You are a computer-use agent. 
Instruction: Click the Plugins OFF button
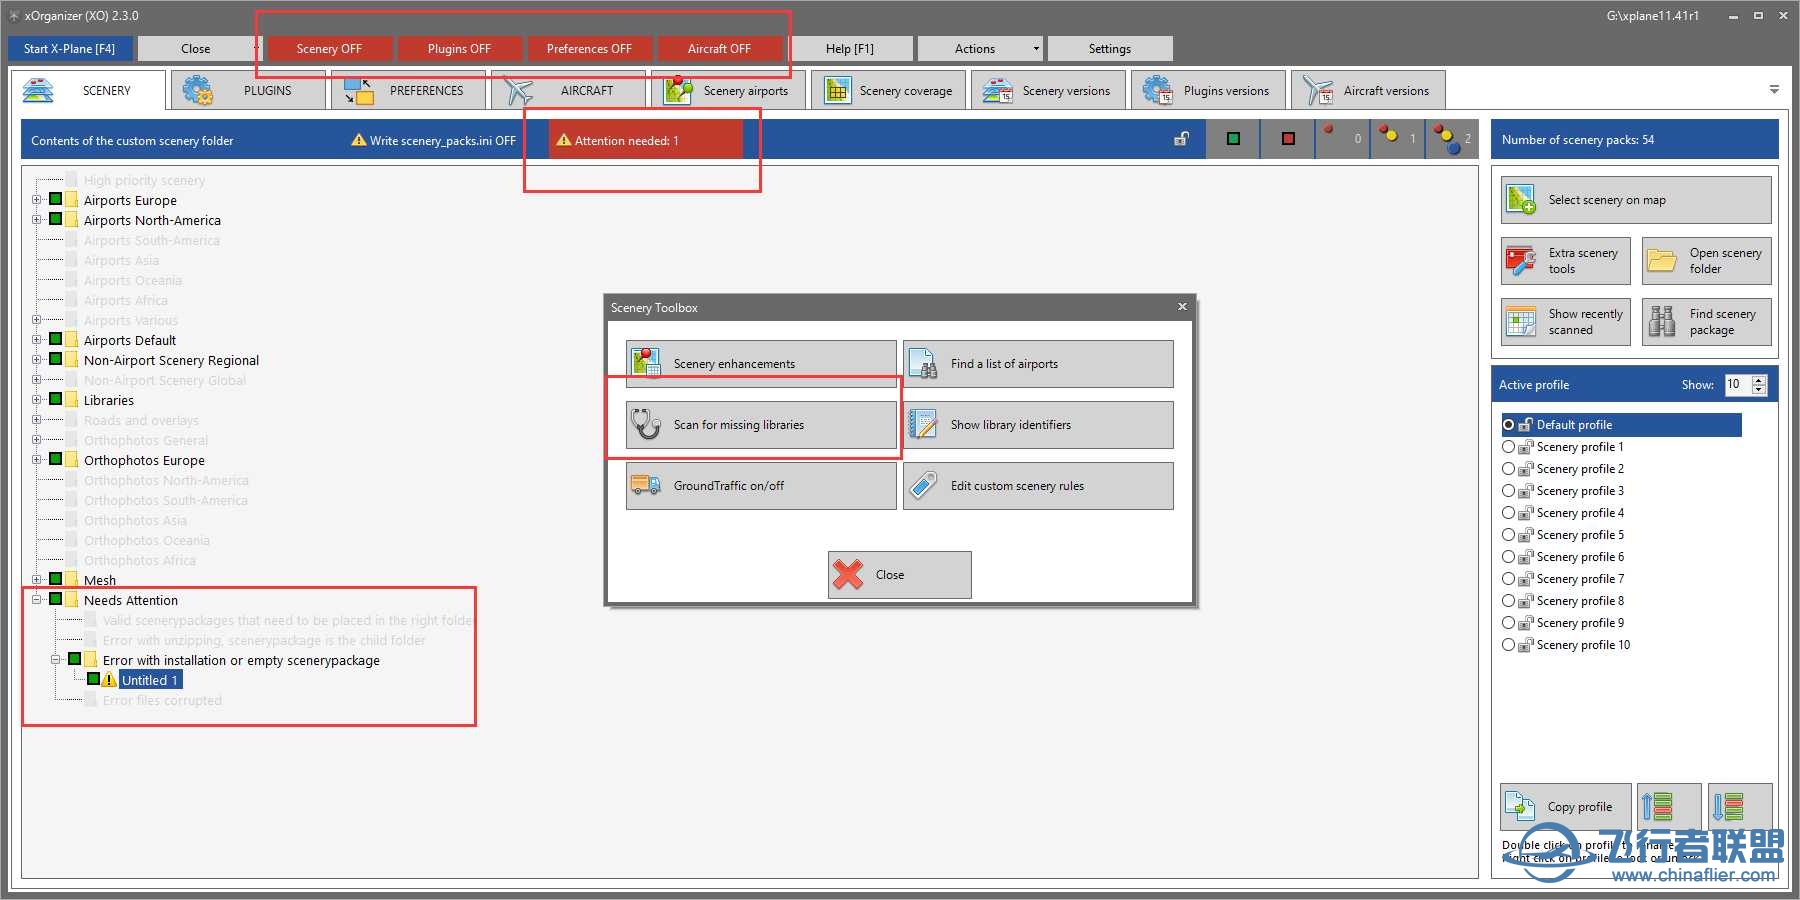click(x=459, y=49)
